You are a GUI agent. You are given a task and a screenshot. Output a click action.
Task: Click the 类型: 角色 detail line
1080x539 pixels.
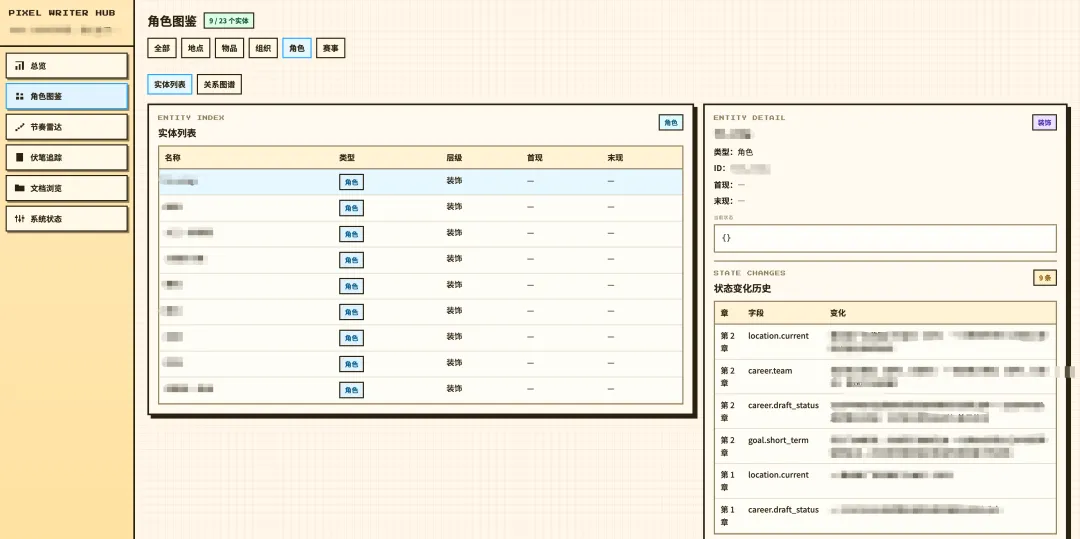tap(734, 152)
